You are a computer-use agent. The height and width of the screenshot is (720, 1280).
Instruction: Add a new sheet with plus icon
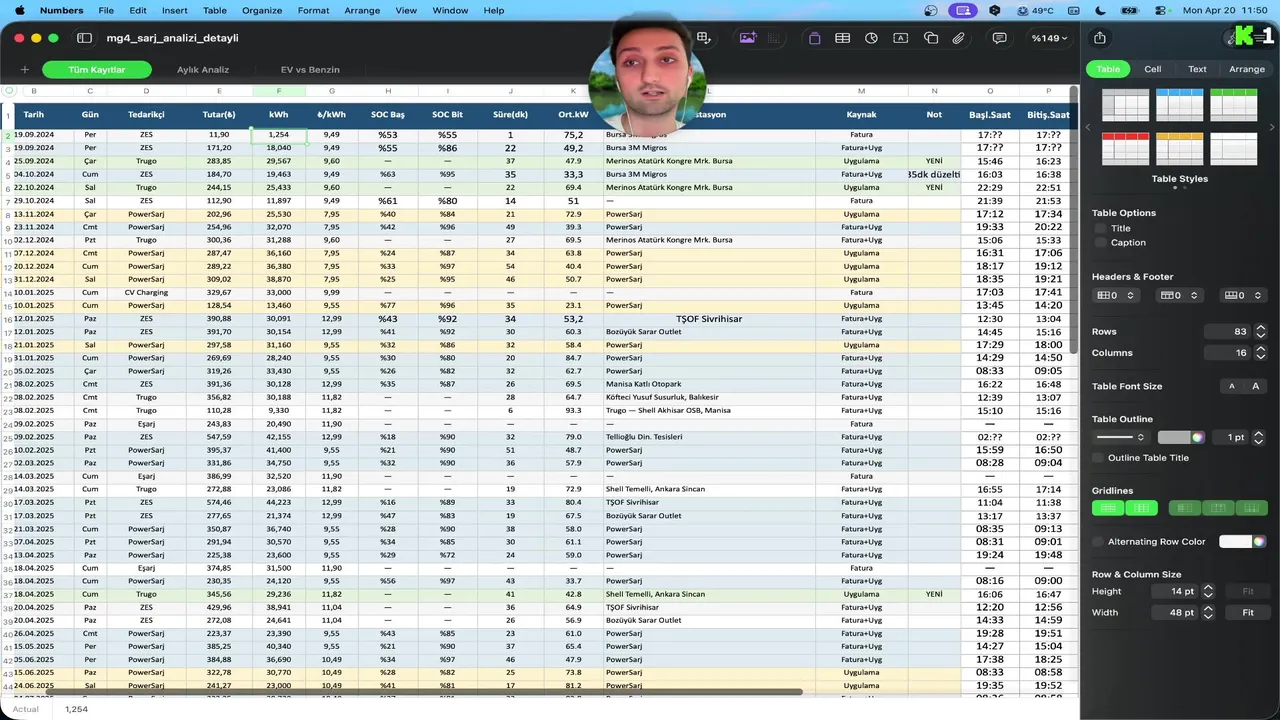(25, 70)
